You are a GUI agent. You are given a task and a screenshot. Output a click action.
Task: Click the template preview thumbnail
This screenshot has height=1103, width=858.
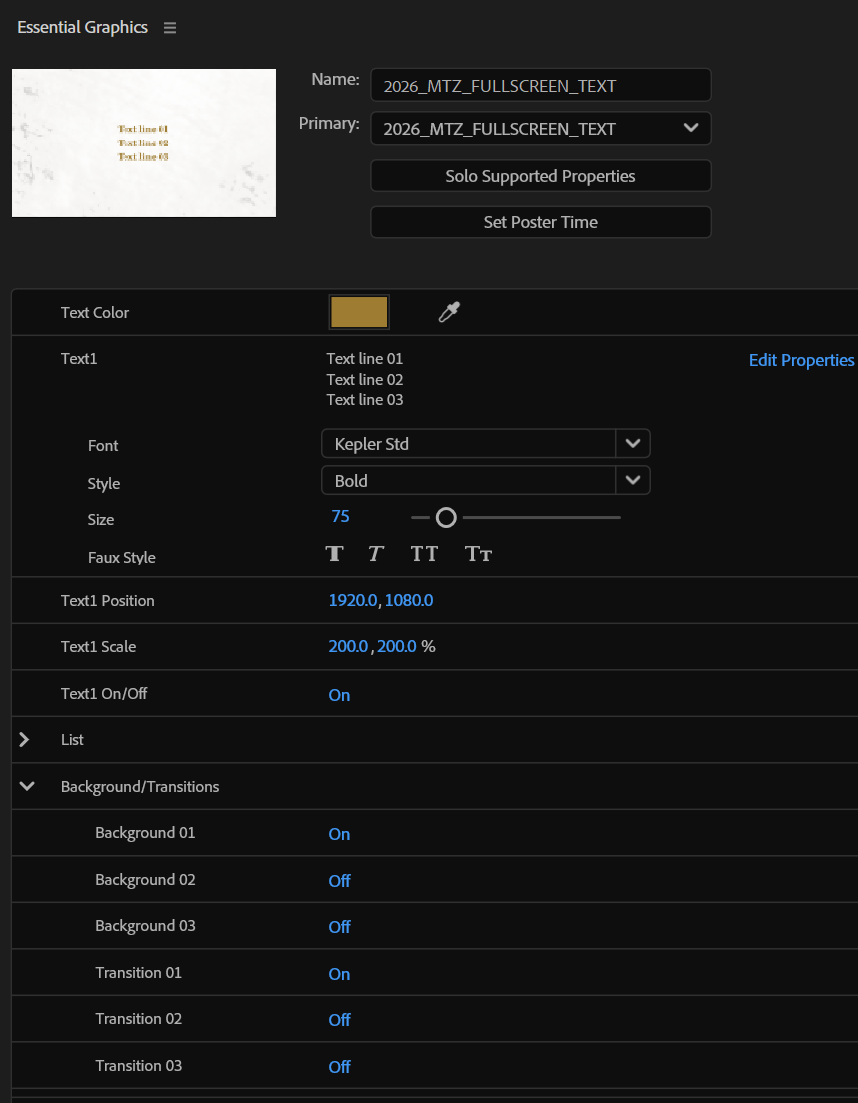(x=143, y=143)
